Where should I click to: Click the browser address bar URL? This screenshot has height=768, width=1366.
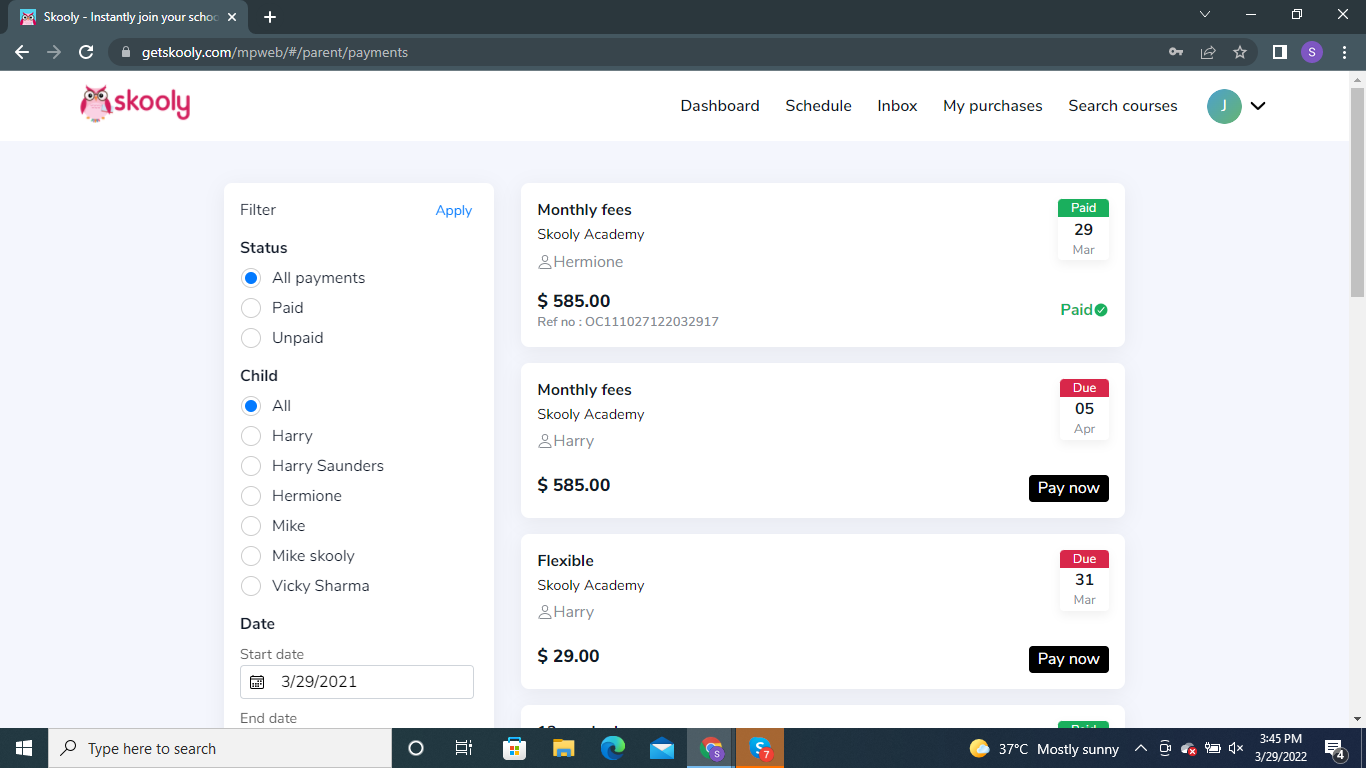click(x=275, y=52)
